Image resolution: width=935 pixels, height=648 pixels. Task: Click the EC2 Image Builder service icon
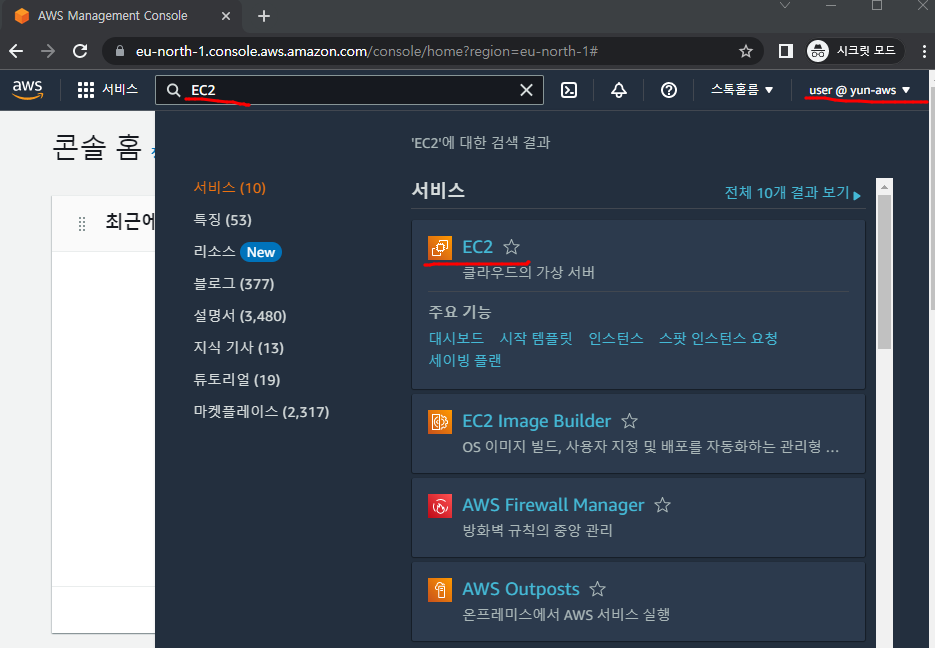coord(439,421)
